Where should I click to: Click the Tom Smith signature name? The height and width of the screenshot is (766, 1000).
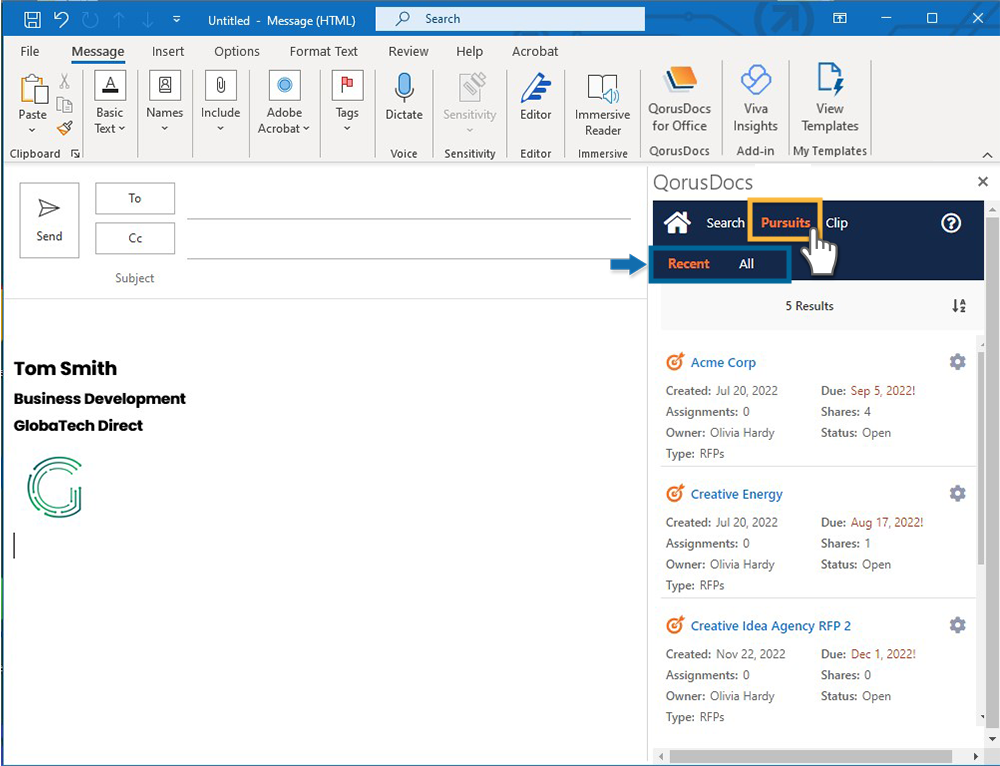pyautogui.click(x=66, y=369)
